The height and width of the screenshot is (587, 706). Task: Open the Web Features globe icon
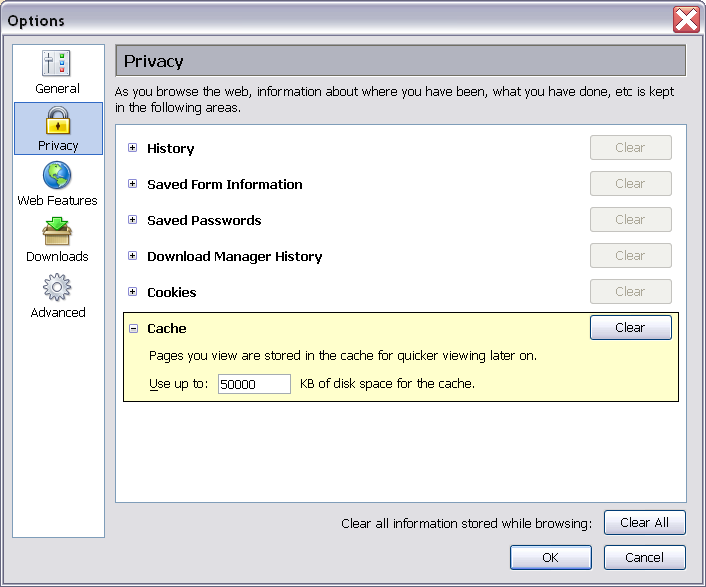tap(58, 177)
